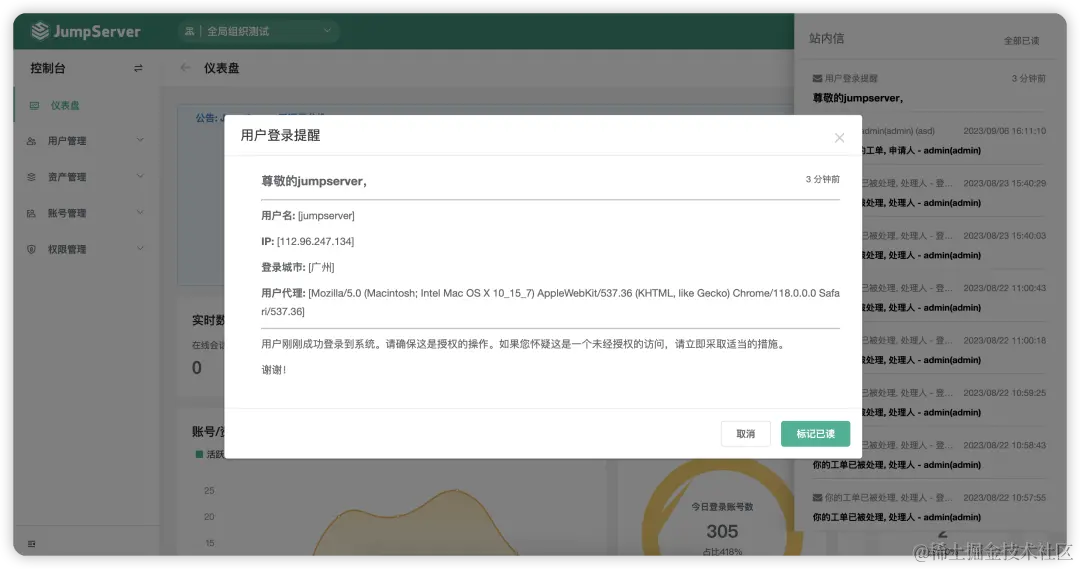Click the 用户名 value [jumpserver]
The image size is (1080, 569).
tap(326, 216)
